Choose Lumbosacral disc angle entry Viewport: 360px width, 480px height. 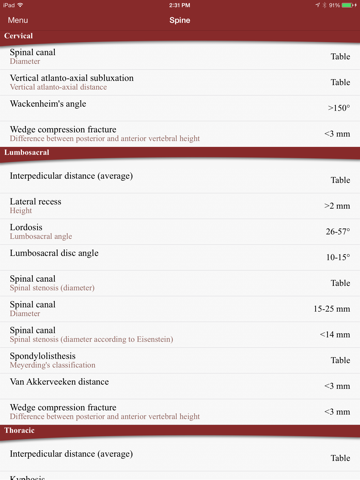tap(180, 257)
